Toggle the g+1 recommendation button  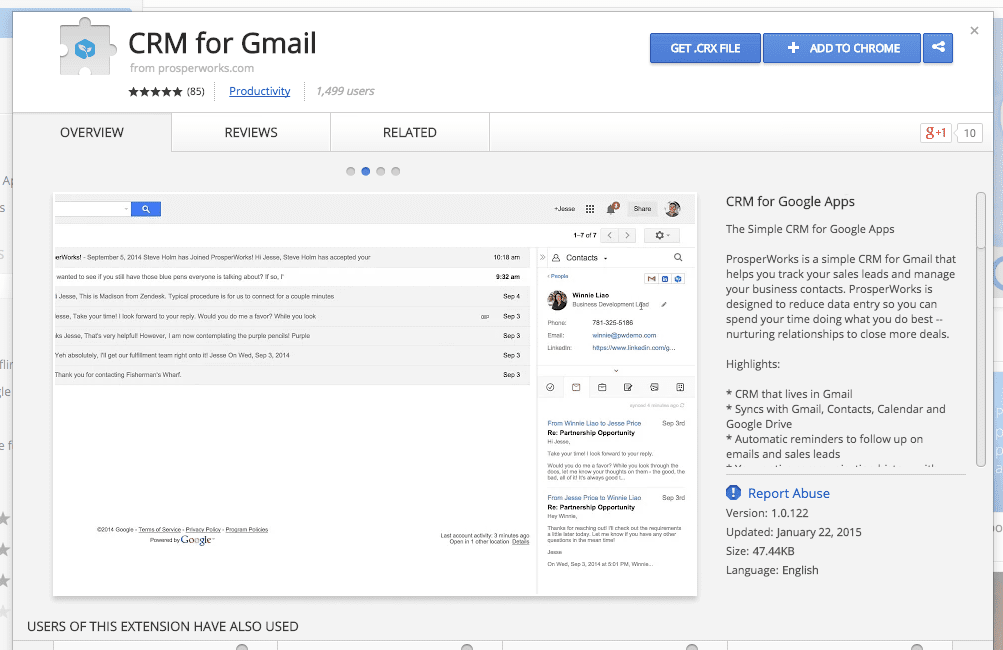coord(934,132)
